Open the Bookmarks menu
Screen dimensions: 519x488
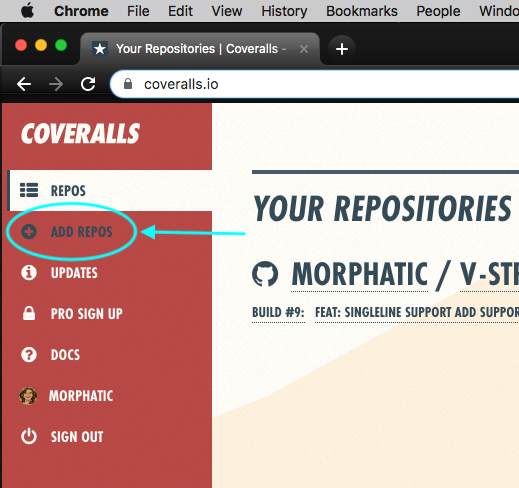pos(362,11)
